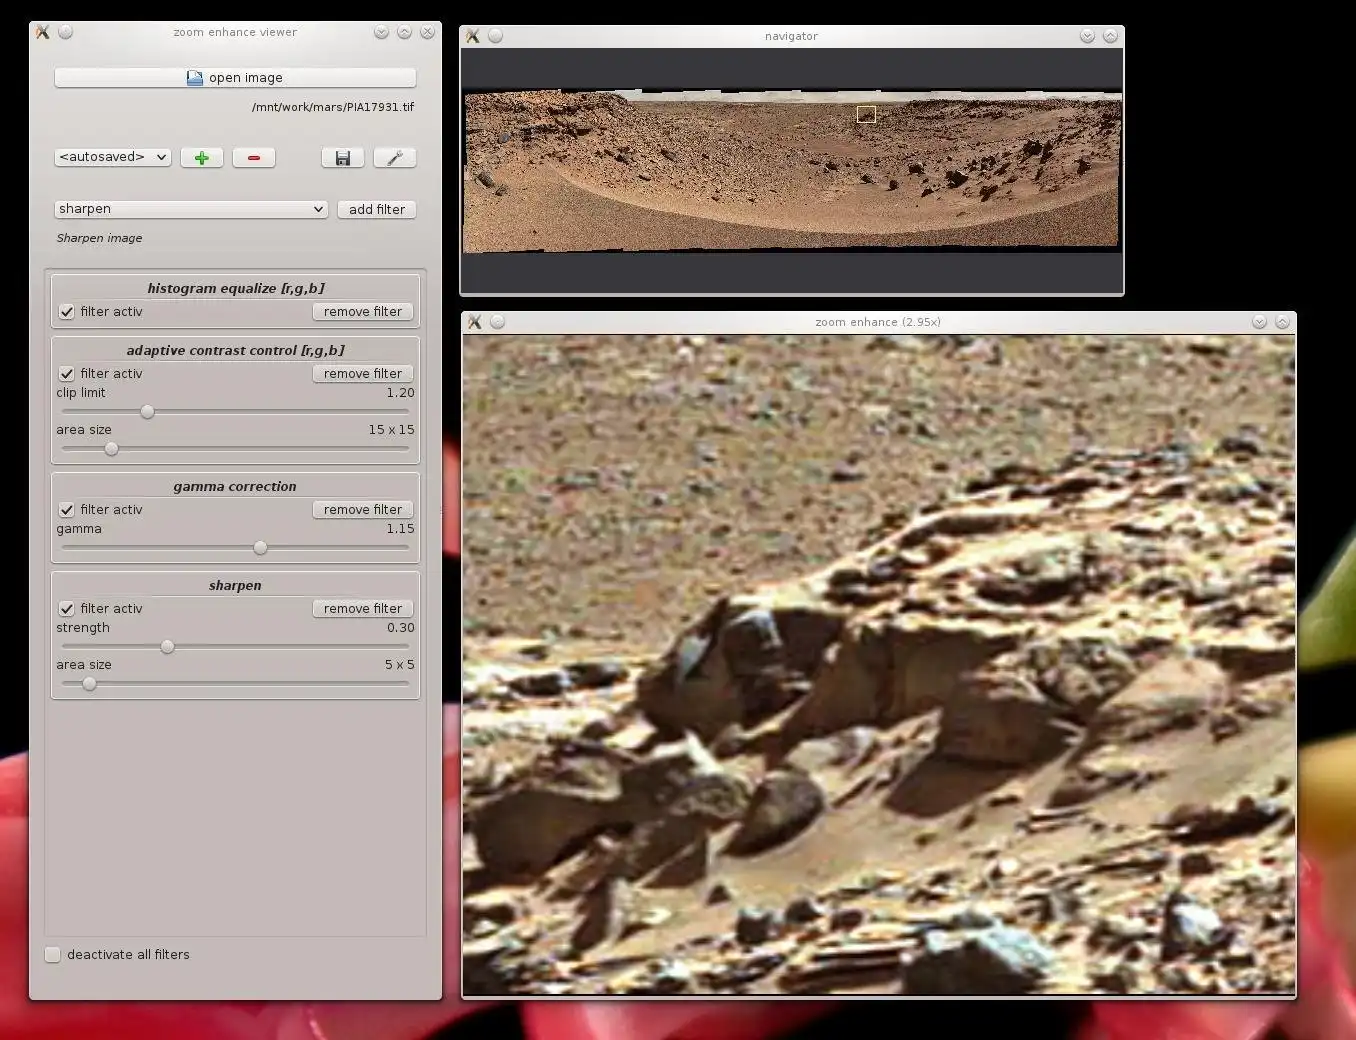Click the 'zoom enhance (2.95x)' window title text
The image size is (1356, 1040).
pos(878,322)
